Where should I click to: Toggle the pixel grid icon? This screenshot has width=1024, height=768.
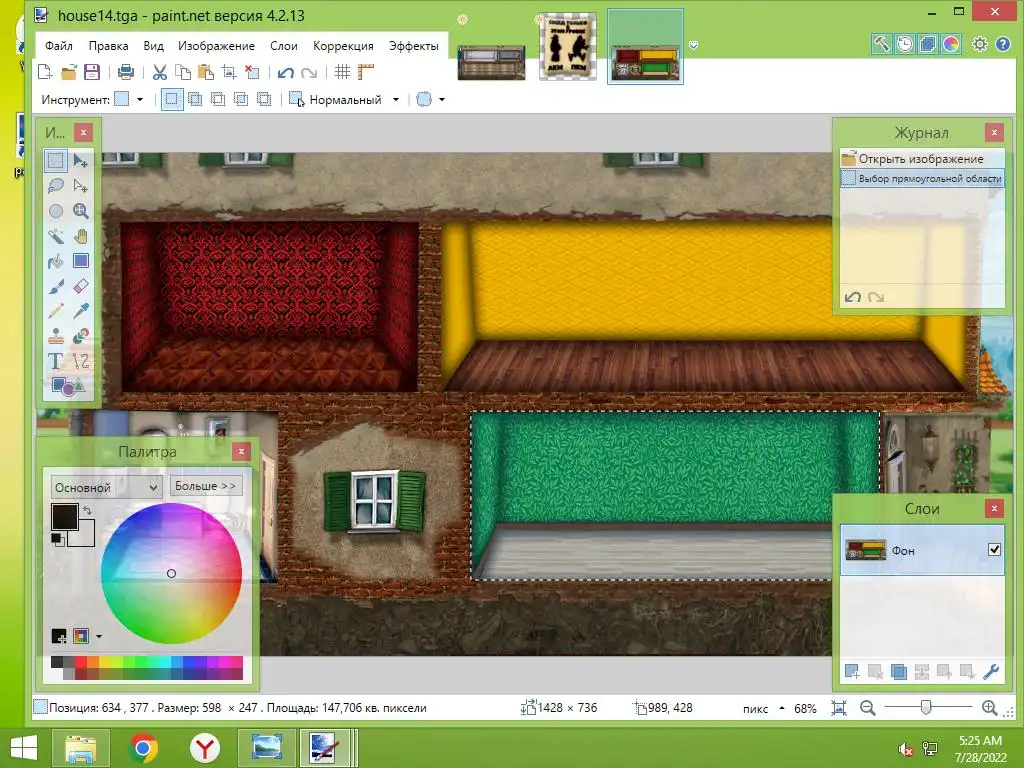342,72
